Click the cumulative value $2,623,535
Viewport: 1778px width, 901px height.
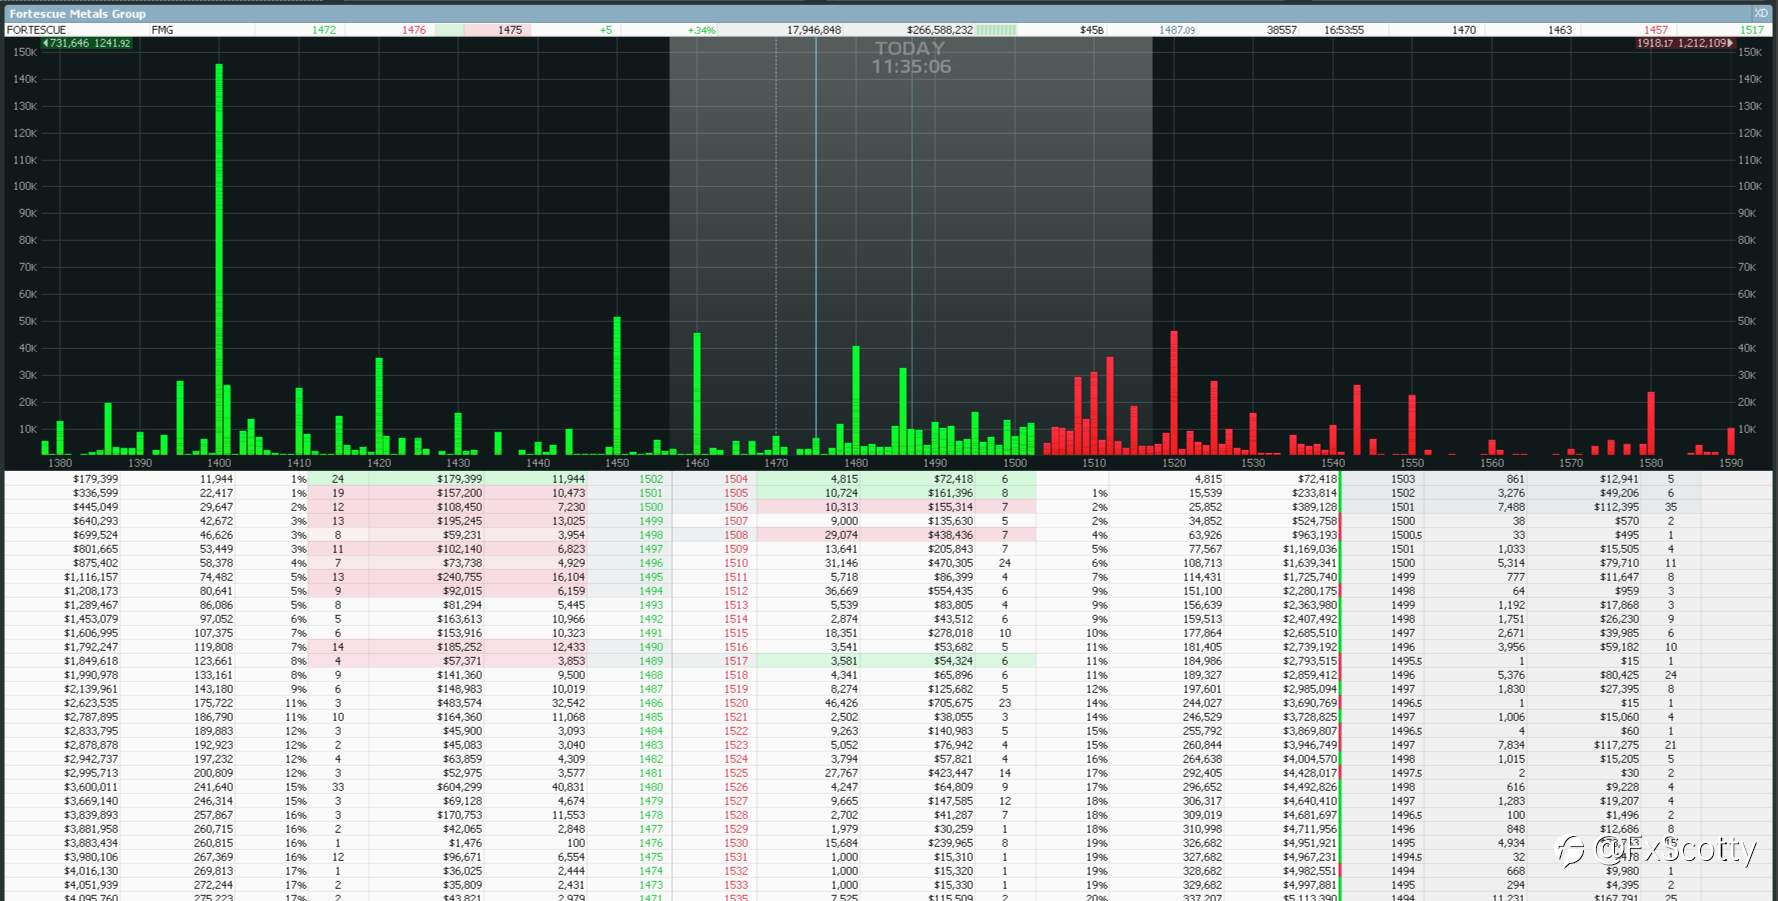coord(91,703)
